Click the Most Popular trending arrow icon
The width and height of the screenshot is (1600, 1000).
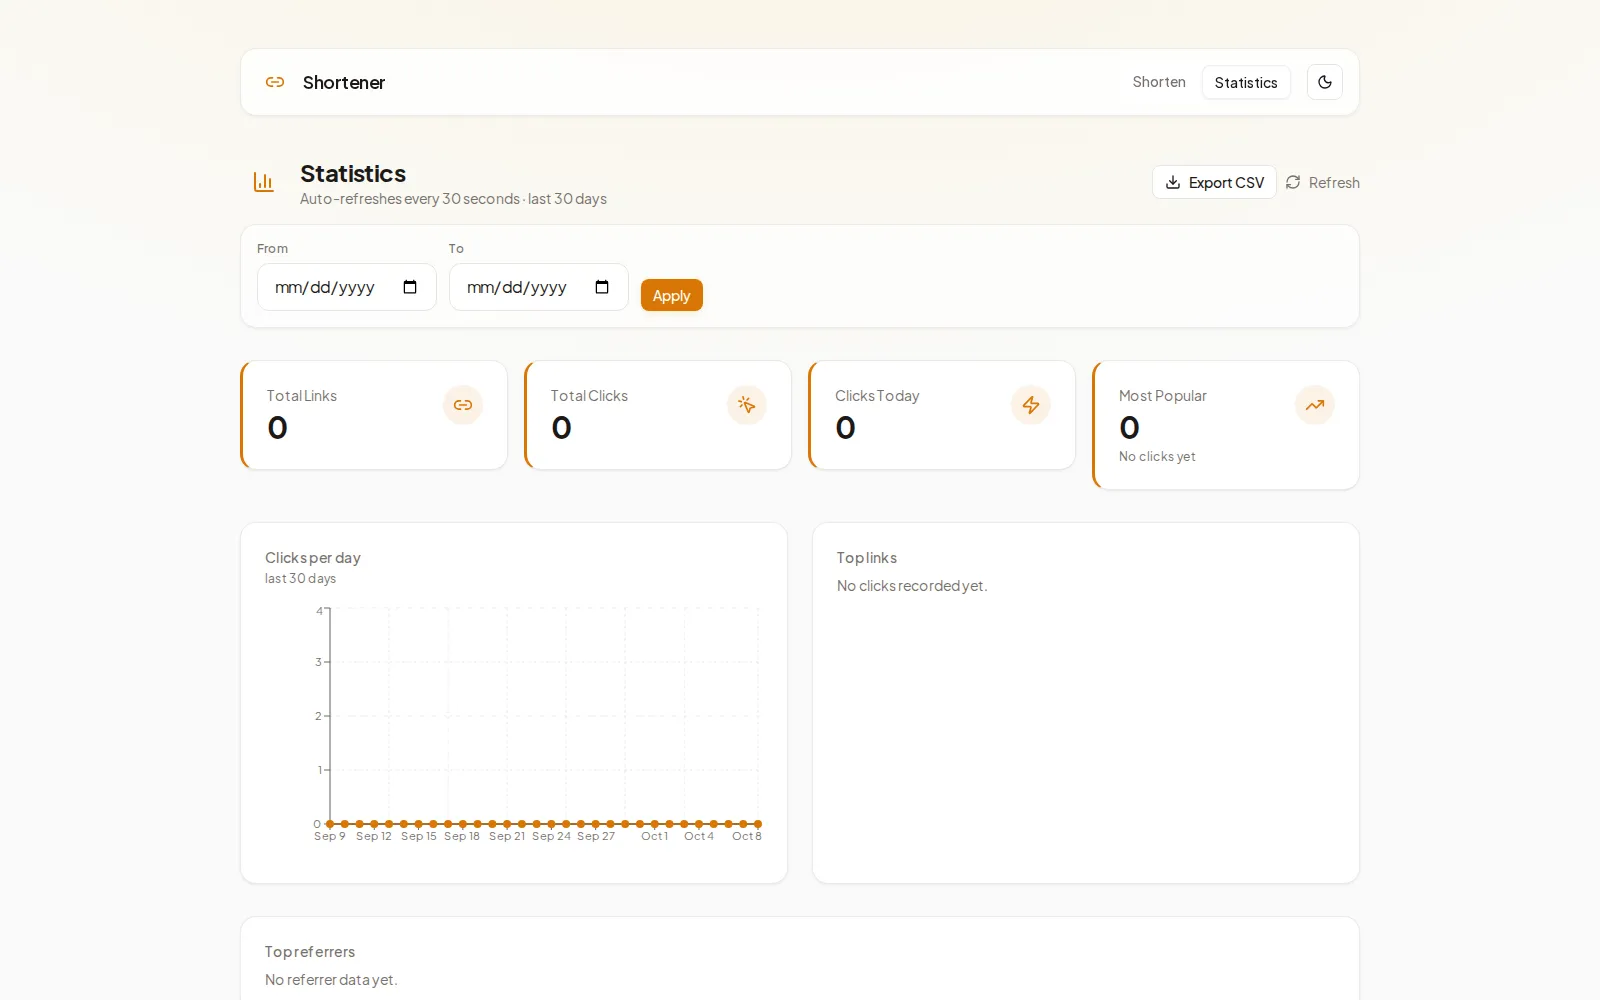click(x=1315, y=405)
